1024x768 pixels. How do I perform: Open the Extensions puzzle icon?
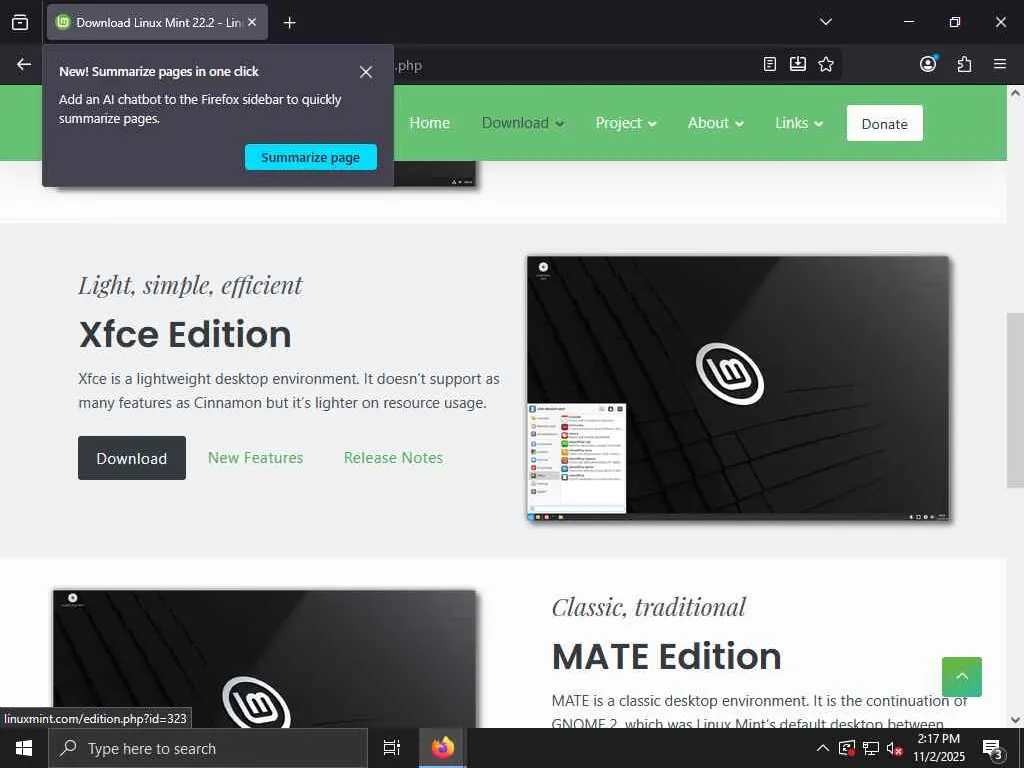[x=964, y=64]
